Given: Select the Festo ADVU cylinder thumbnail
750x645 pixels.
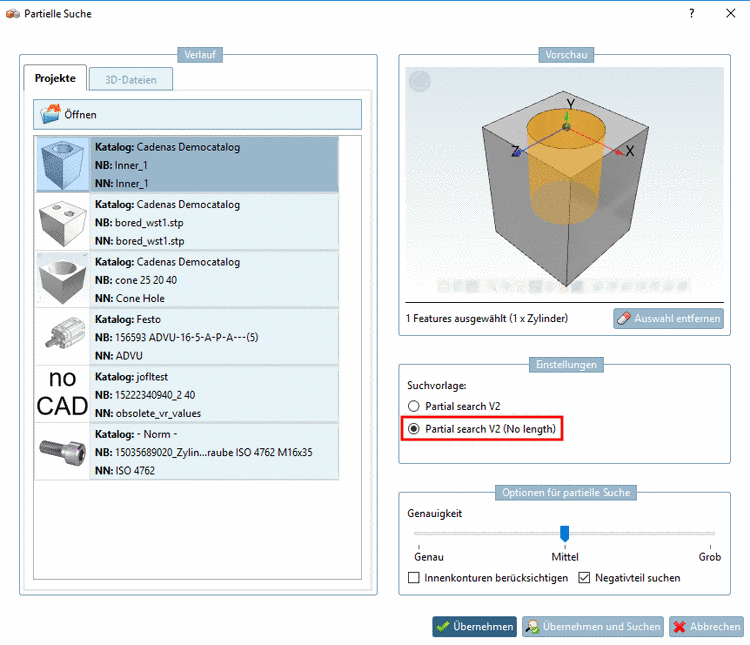Looking at the screenshot, I should click(62, 337).
